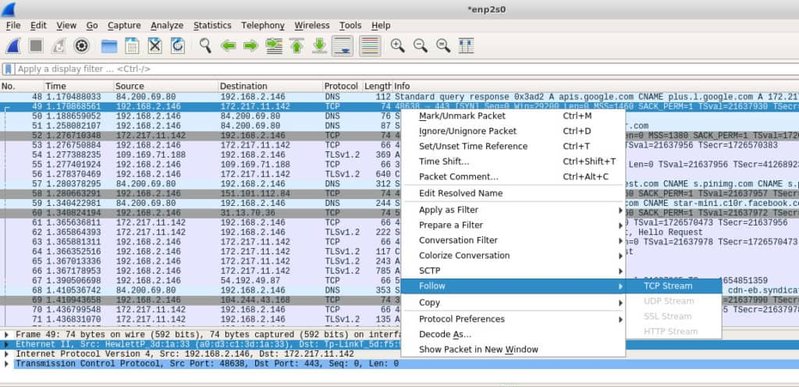The height and width of the screenshot is (387, 799).
Task: Toggle auto-scroll during live capture
Action: [x=342, y=46]
